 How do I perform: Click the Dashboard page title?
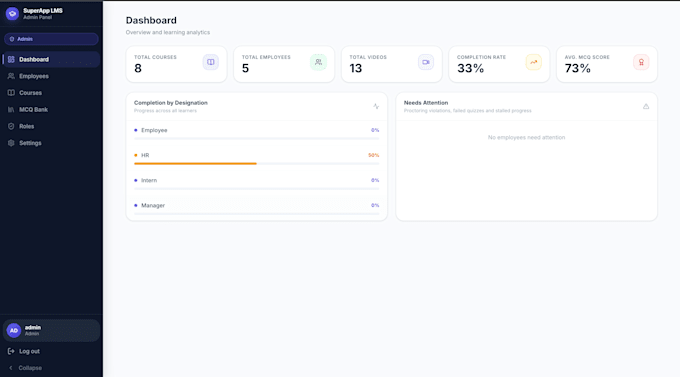tap(151, 20)
